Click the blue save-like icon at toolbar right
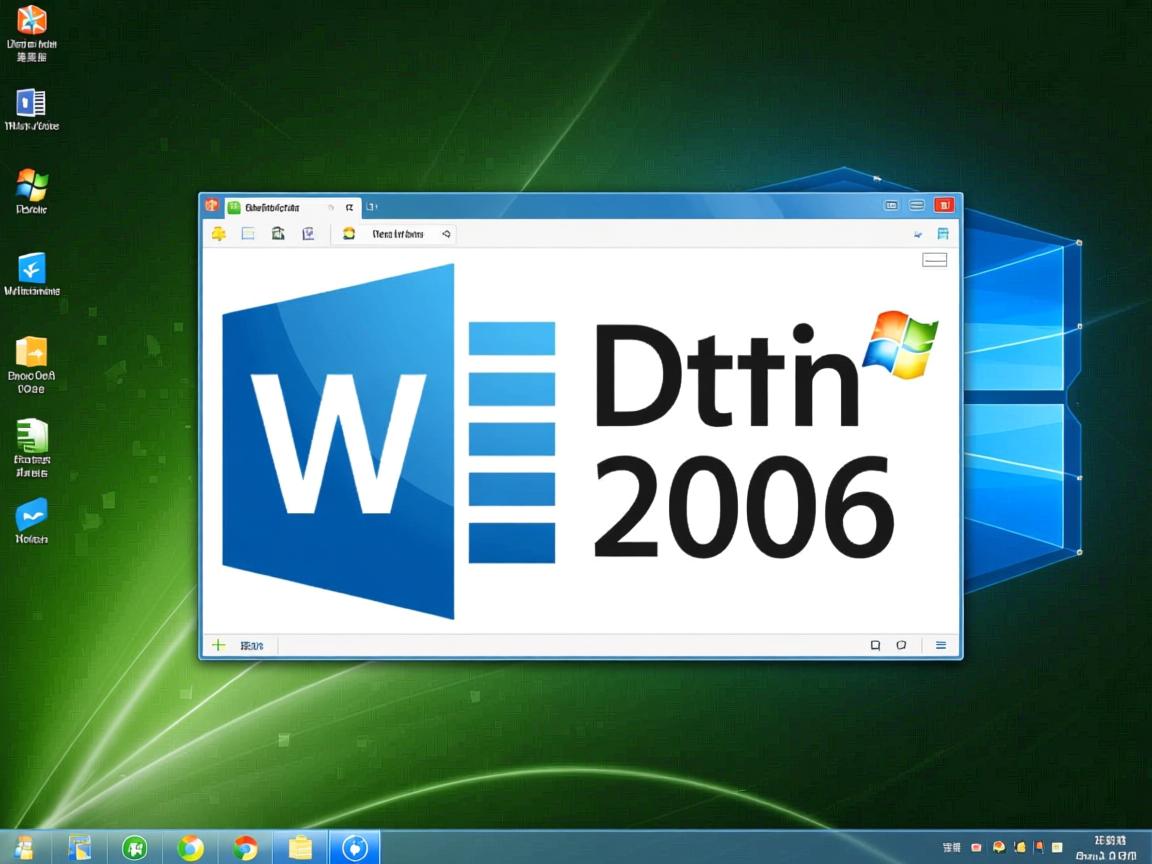 [942, 234]
